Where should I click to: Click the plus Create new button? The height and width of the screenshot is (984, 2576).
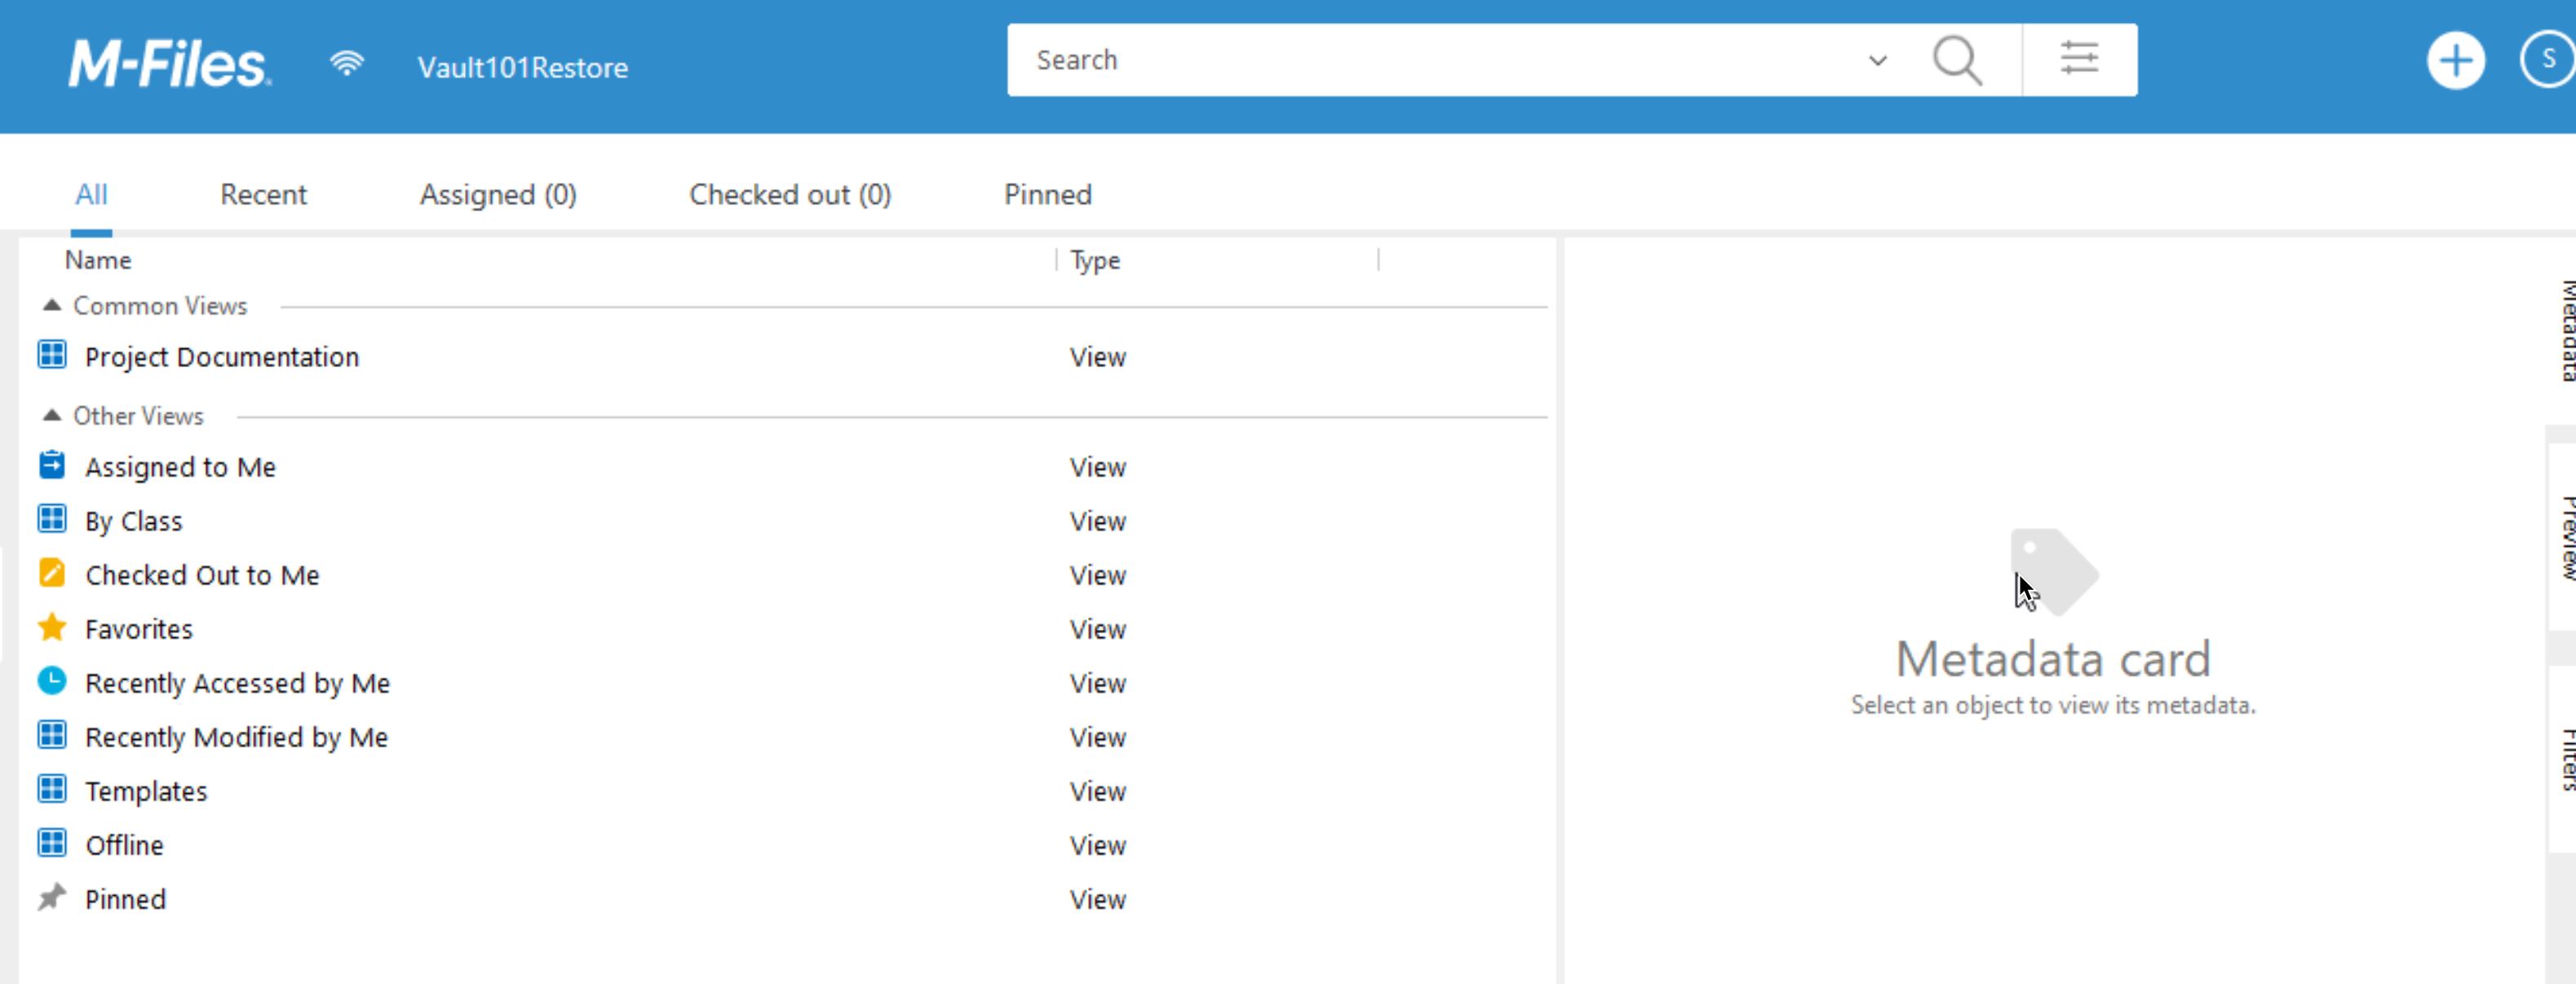(2455, 62)
